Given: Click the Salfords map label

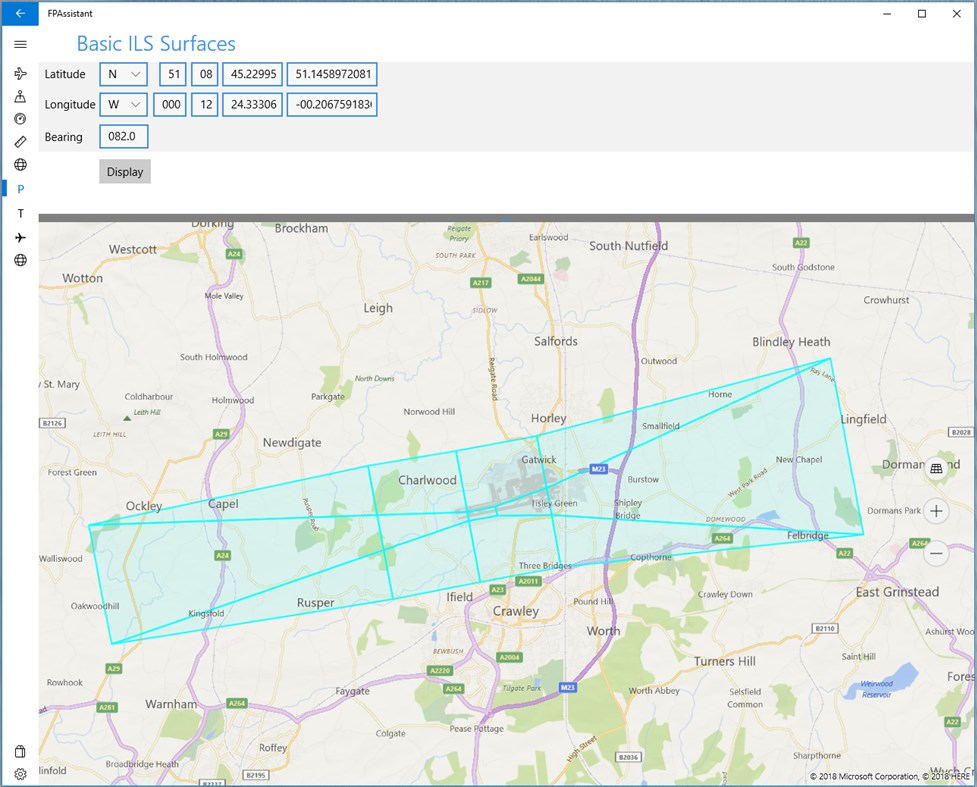Looking at the screenshot, I should pyautogui.click(x=556, y=341).
